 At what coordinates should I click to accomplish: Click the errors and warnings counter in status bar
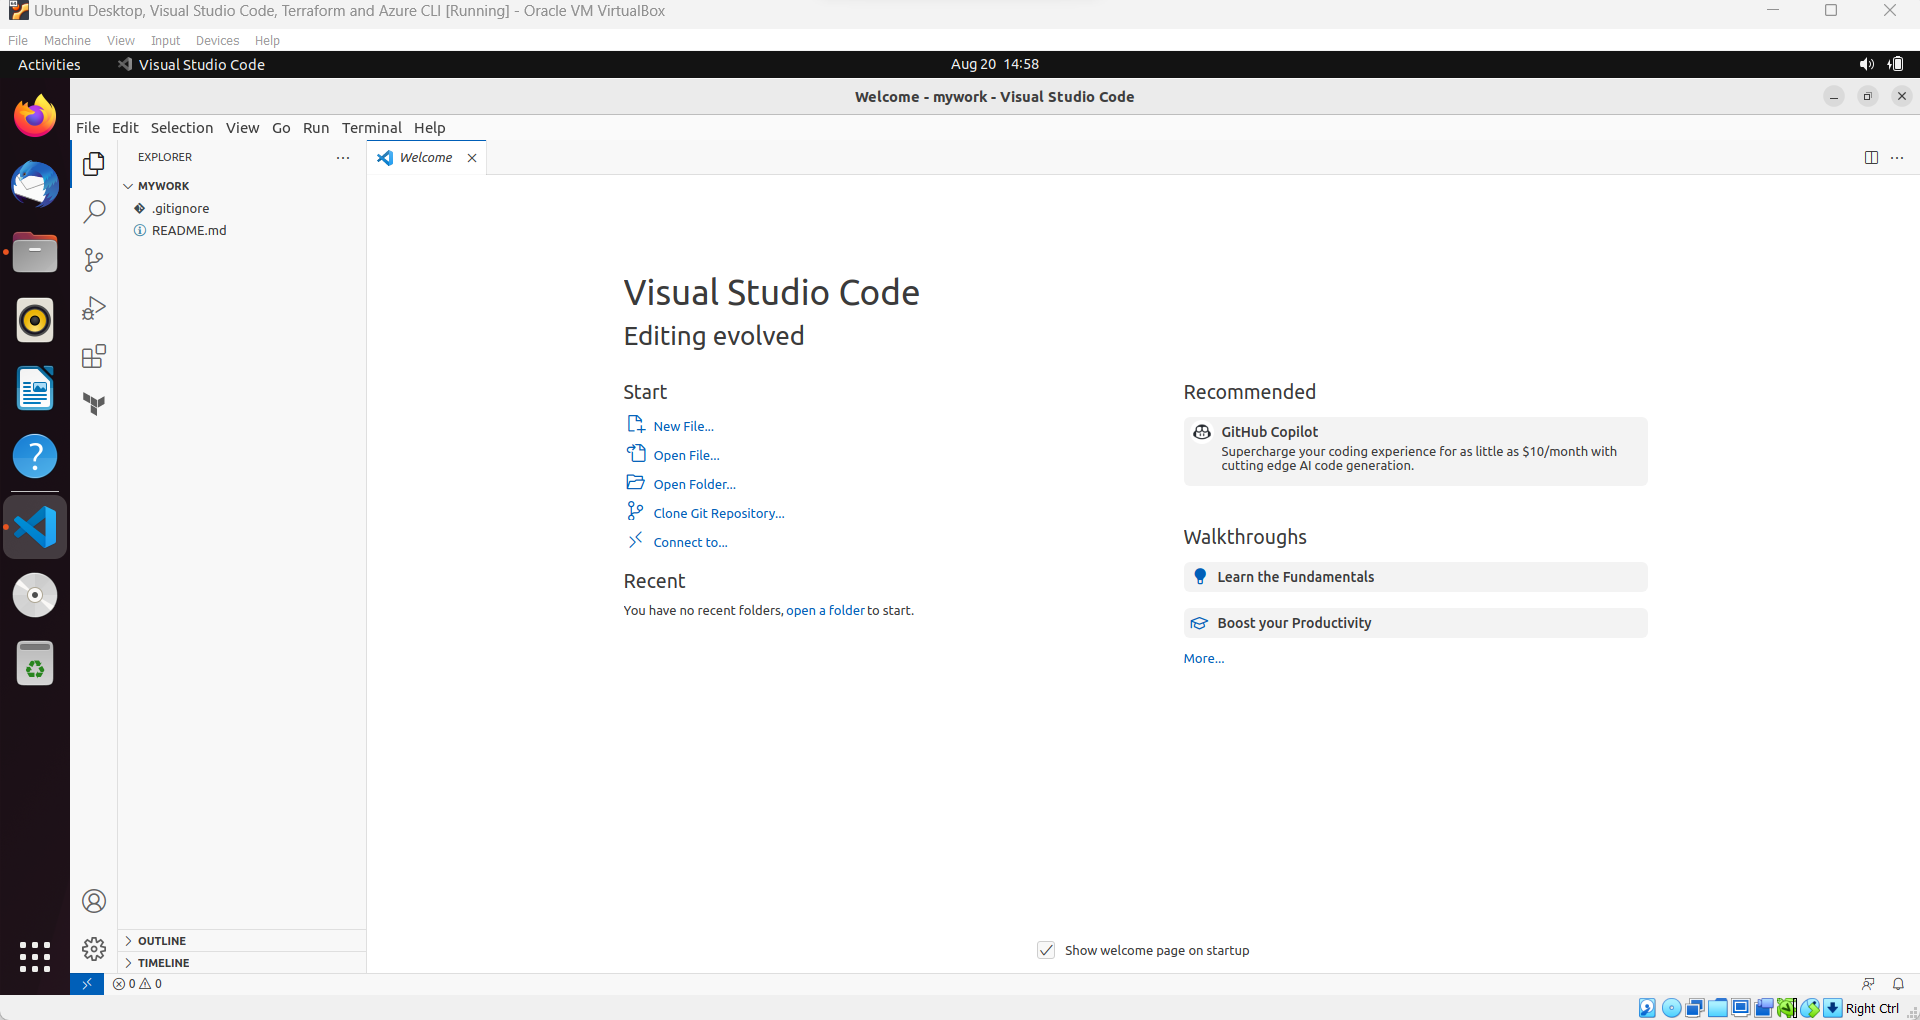tap(137, 983)
